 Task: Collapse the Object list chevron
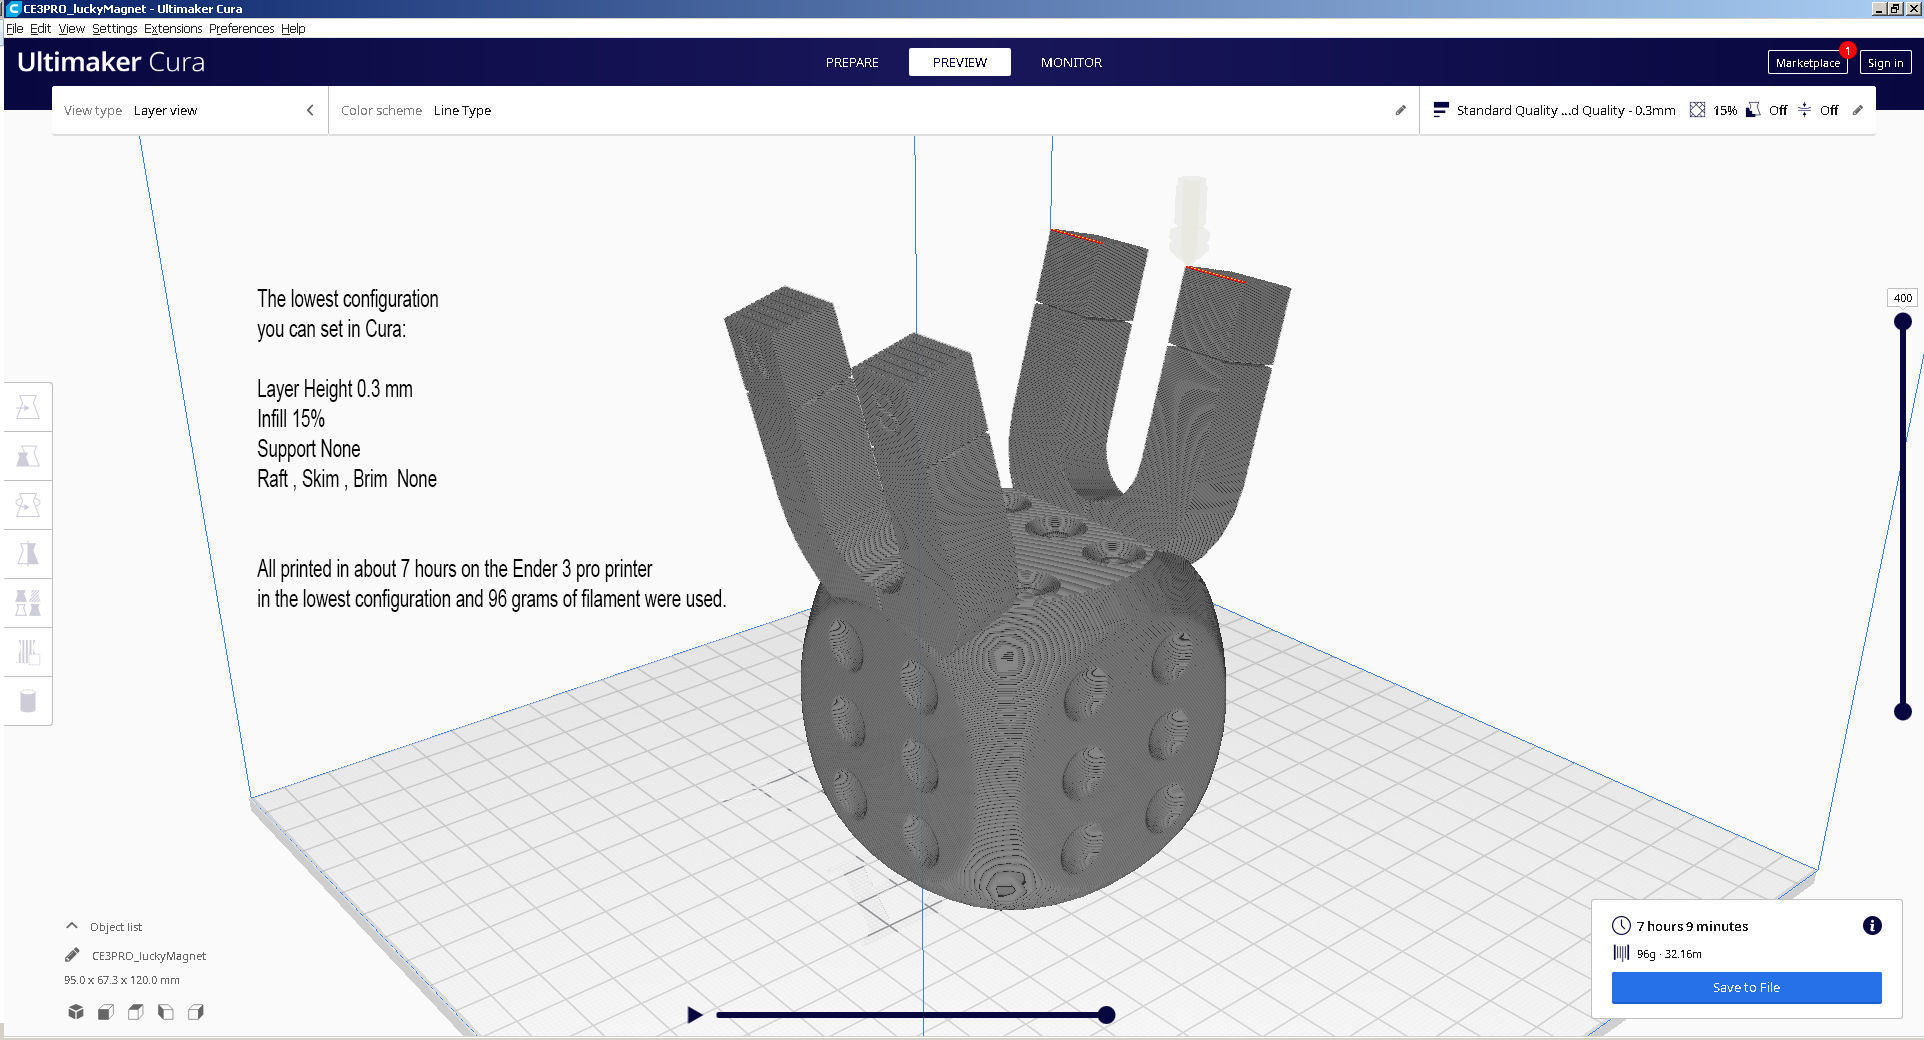pyautogui.click(x=72, y=926)
